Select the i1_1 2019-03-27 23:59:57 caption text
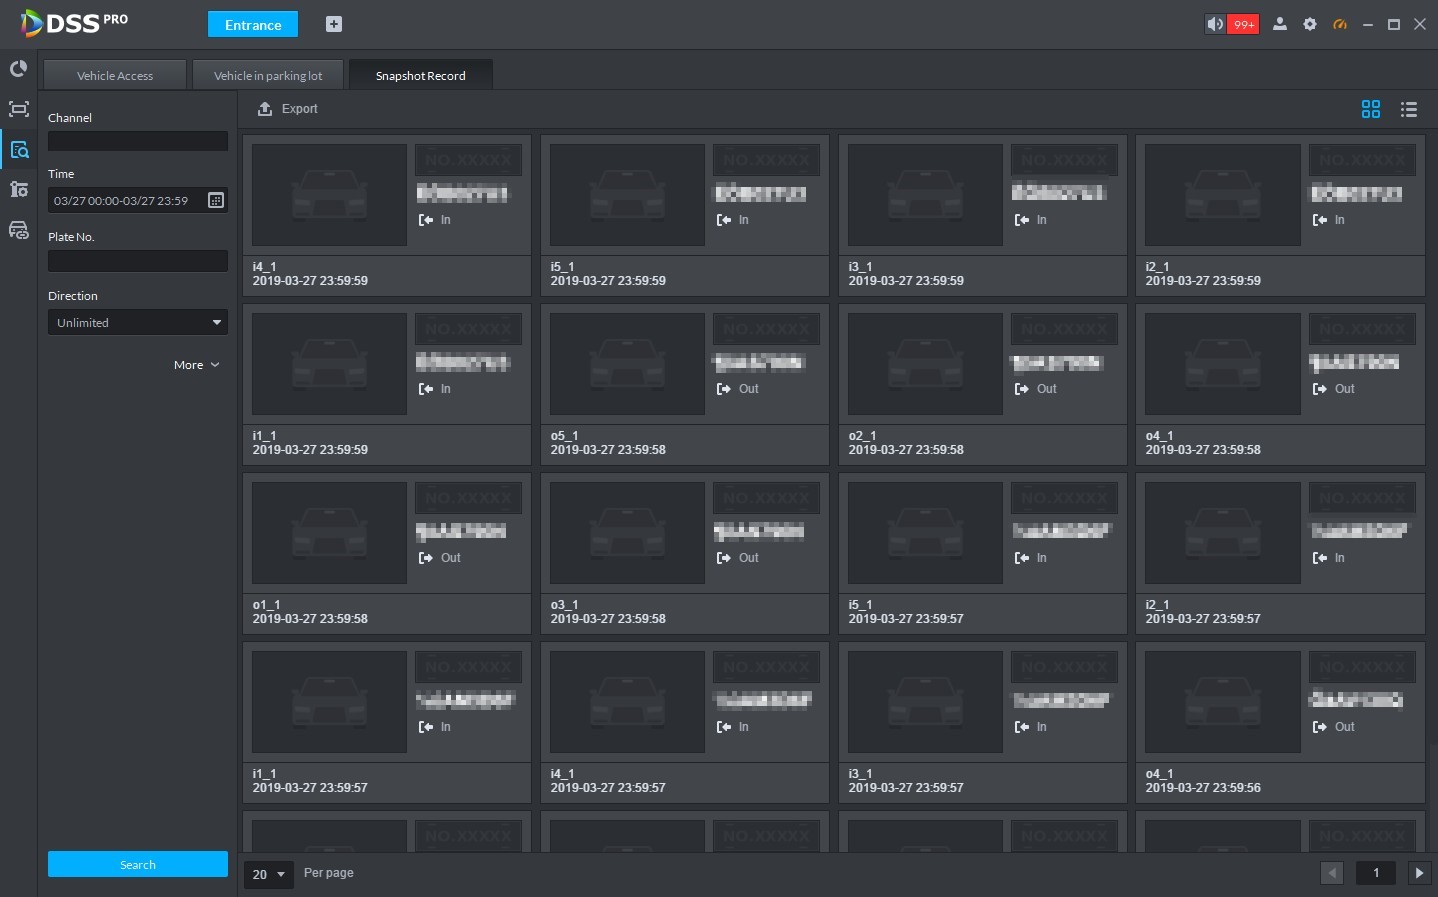 (x=310, y=781)
